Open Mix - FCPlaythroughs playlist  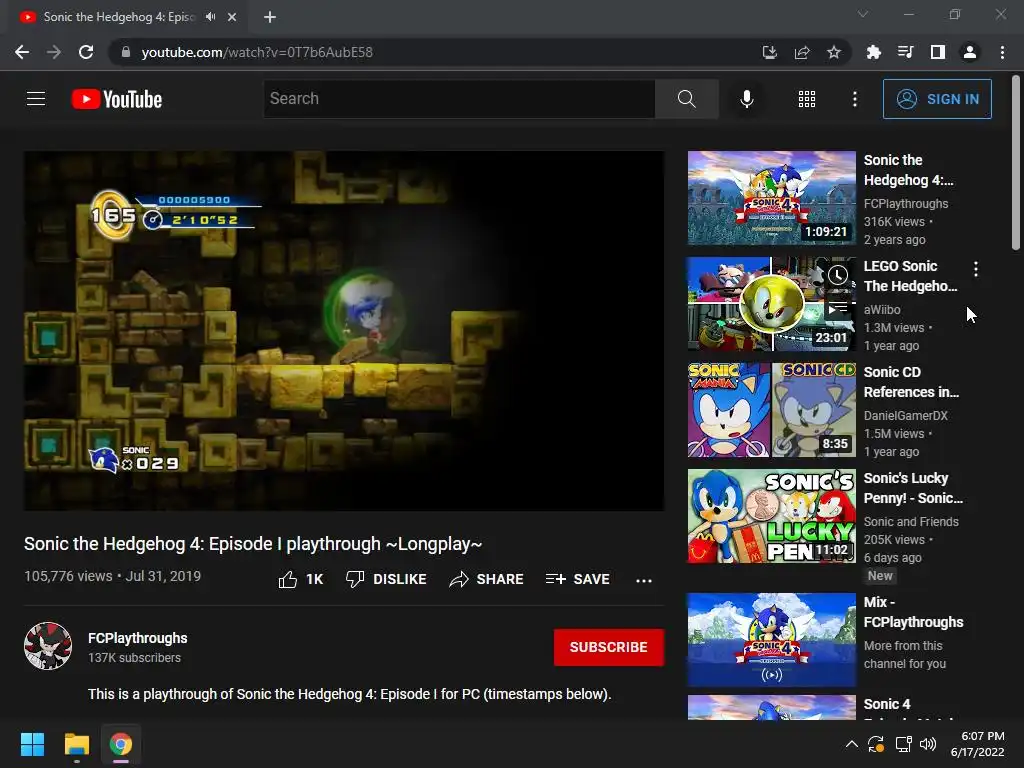pos(771,640)
